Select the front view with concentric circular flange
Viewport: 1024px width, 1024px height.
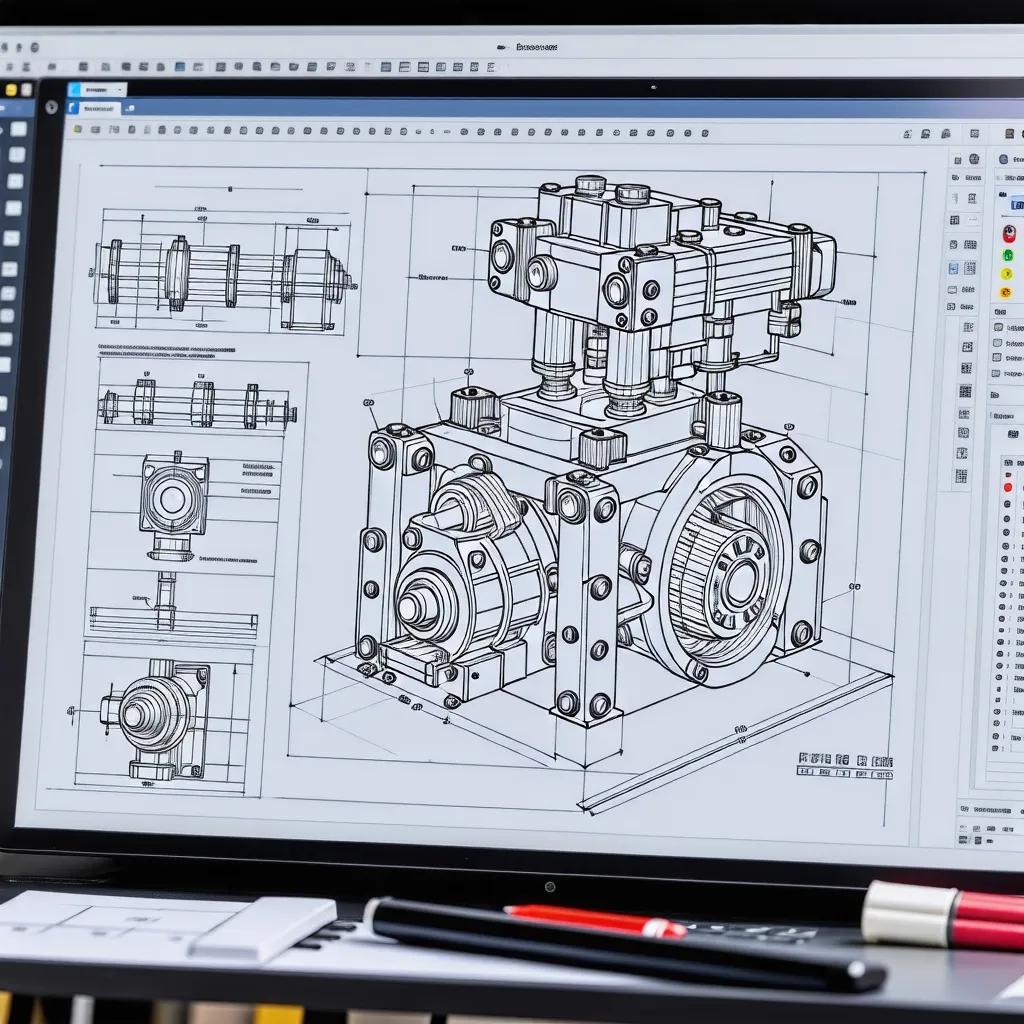(x=174, y=505)
